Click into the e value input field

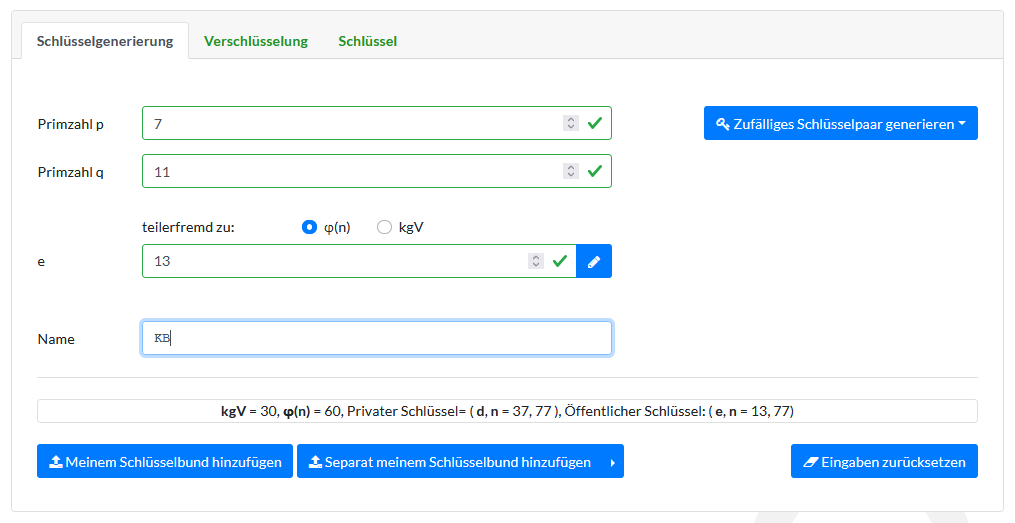coord(359,261)
